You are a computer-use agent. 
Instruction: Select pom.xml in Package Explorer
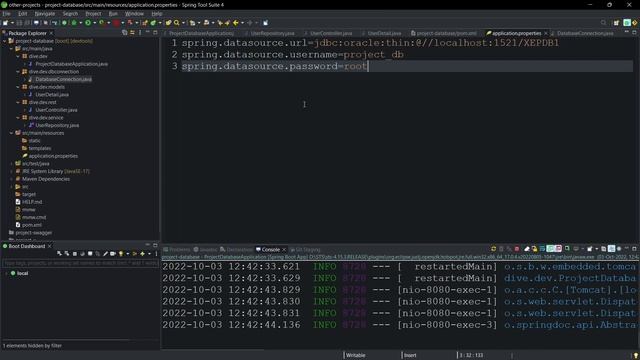coord(31,225)
